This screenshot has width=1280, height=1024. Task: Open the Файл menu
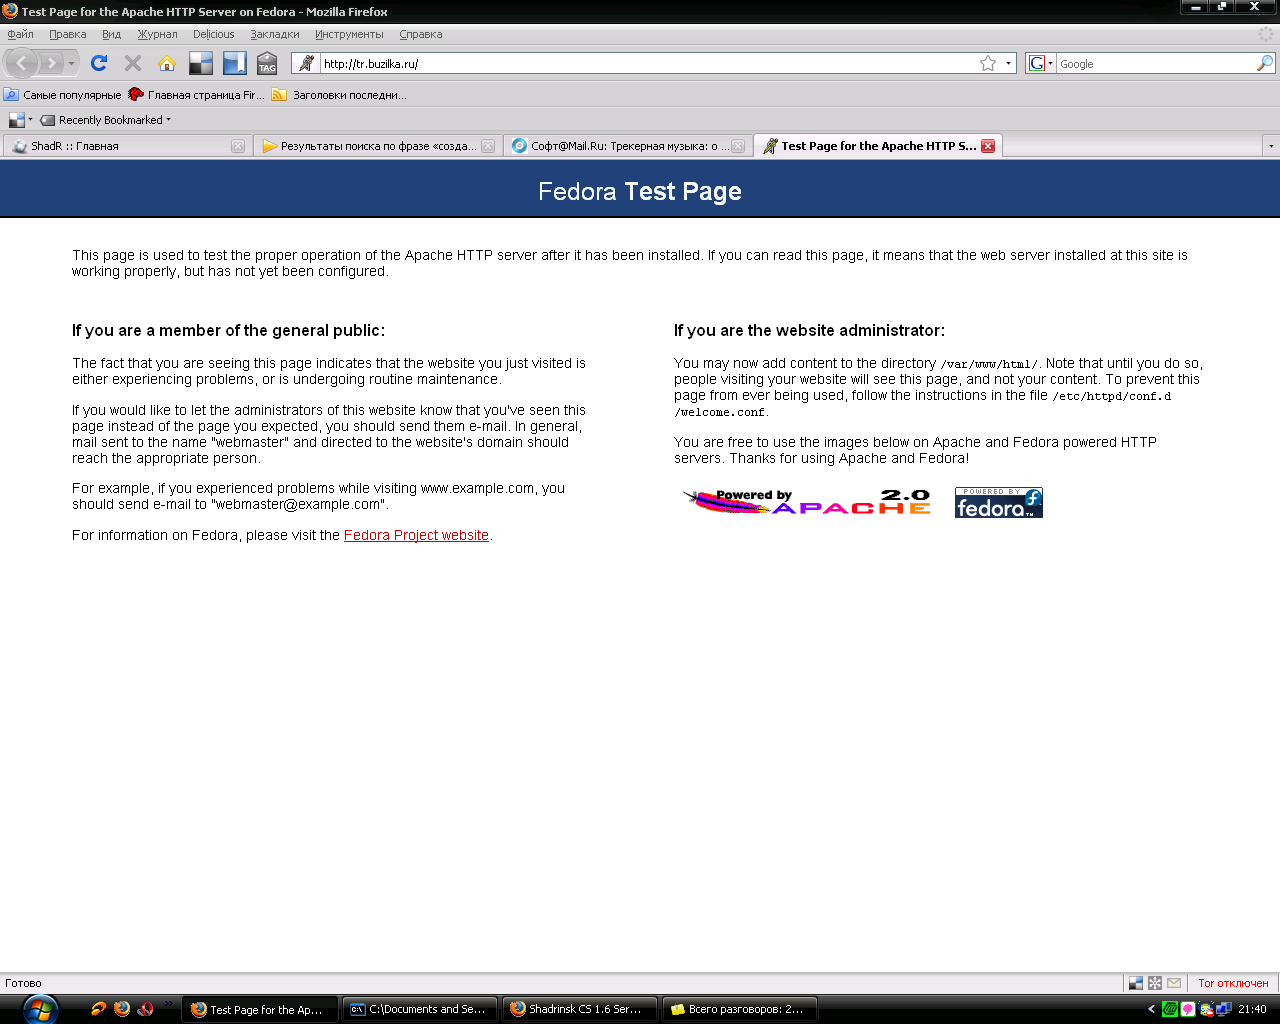(x=20, y=34)
